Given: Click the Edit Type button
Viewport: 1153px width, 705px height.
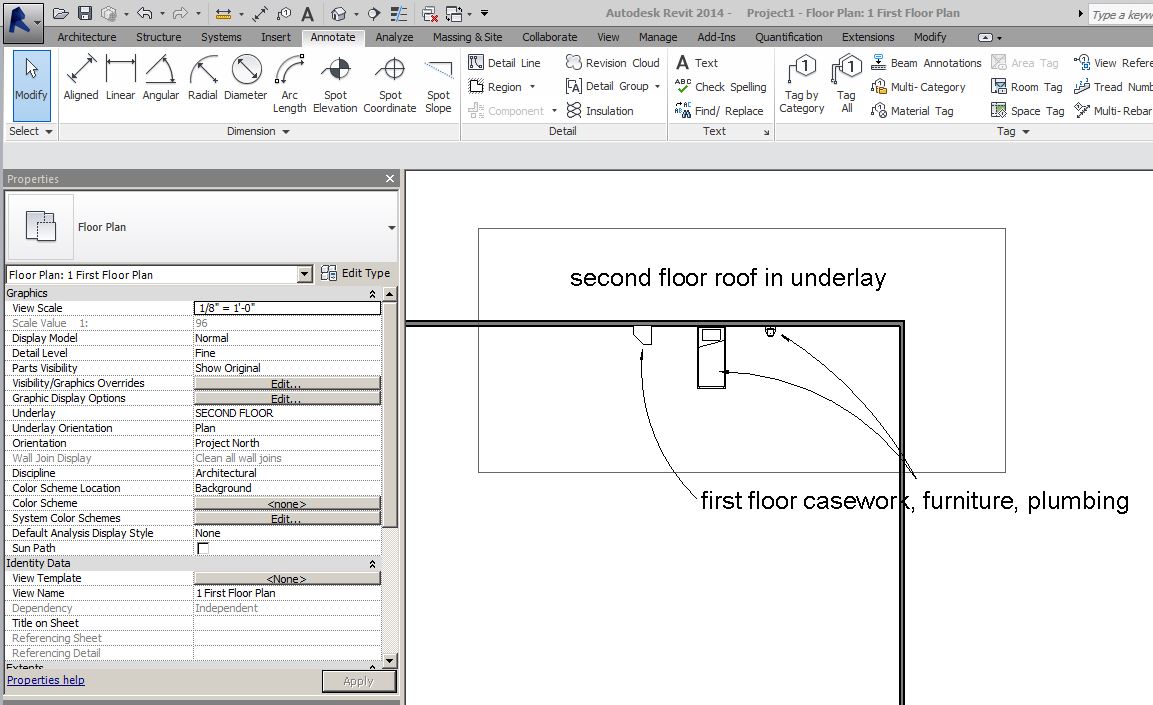Looking at the screenshot, I should tap(356, 273).
